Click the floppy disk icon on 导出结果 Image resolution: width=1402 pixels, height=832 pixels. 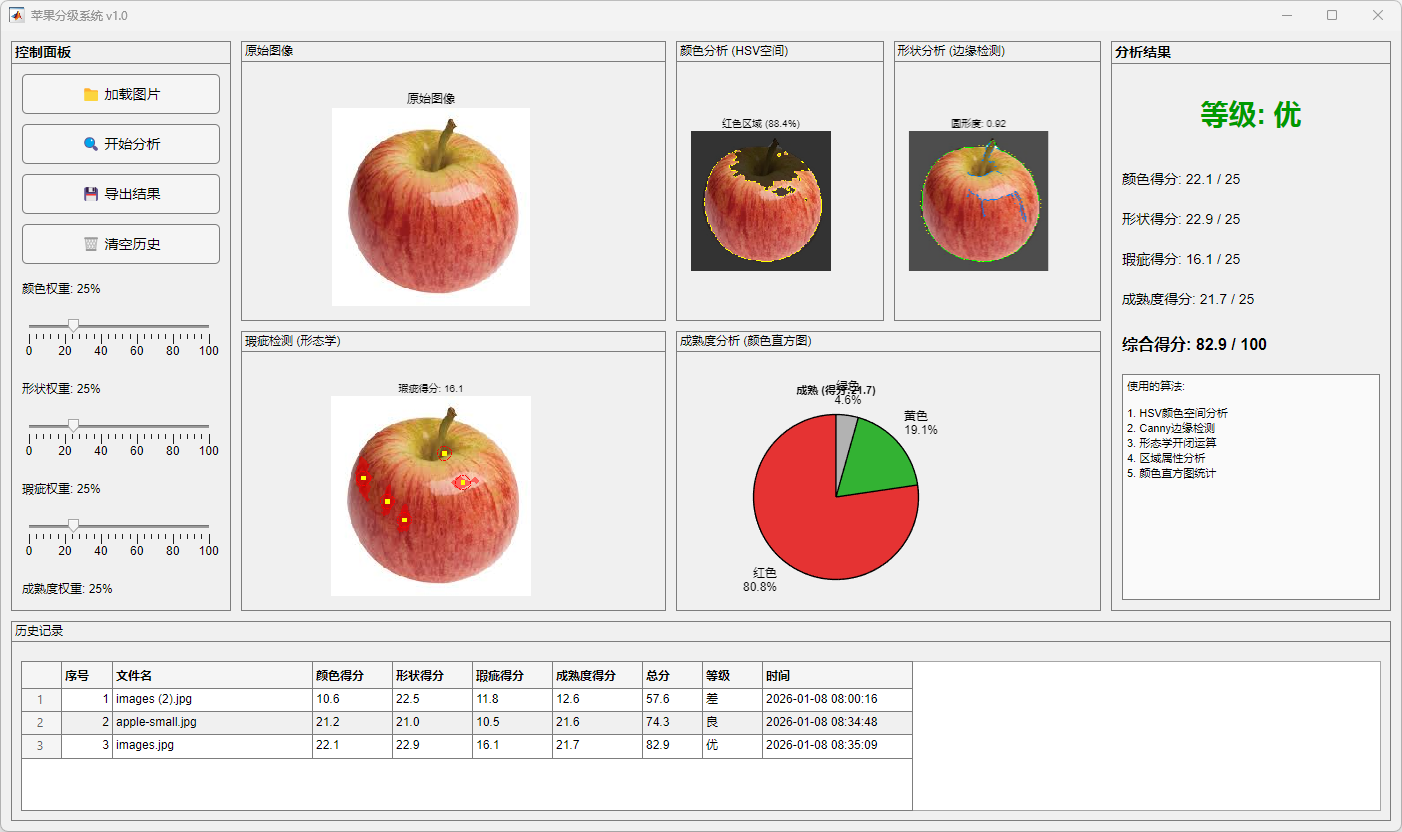(91, 194)
